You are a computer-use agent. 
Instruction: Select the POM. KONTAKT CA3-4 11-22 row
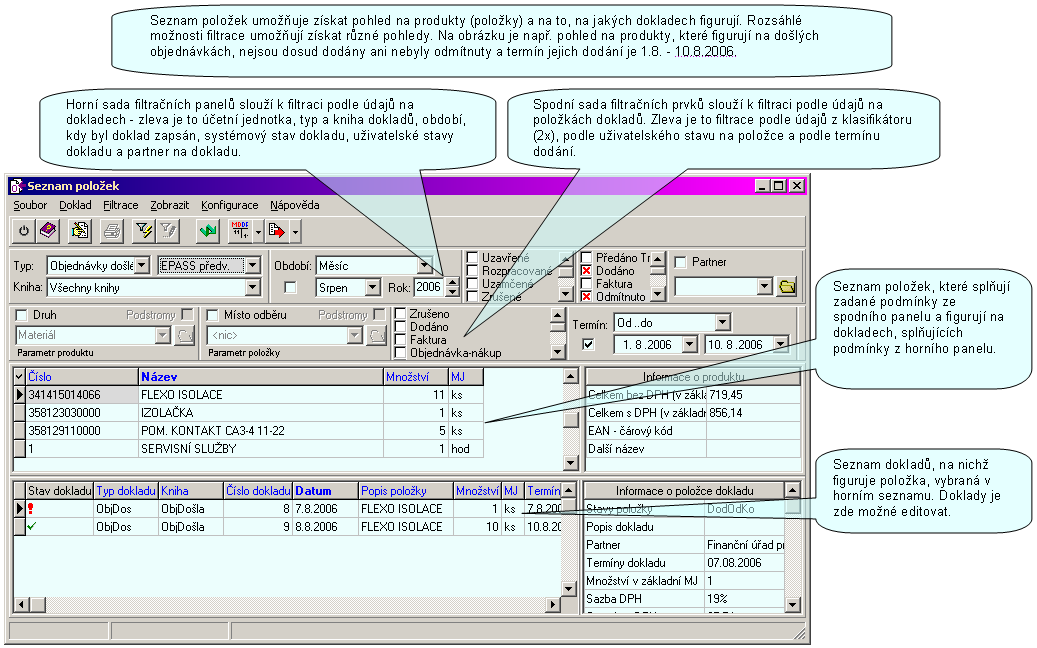pos(248,430)
